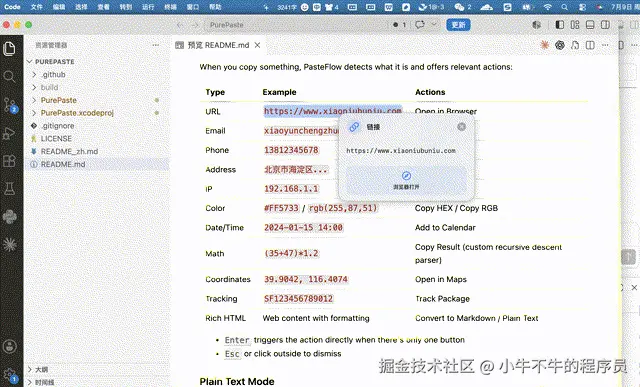The width and height of the screenshot is (640, 387).
Task: Click the half-shaded icon left of layout controls
Action: (536, 25)
